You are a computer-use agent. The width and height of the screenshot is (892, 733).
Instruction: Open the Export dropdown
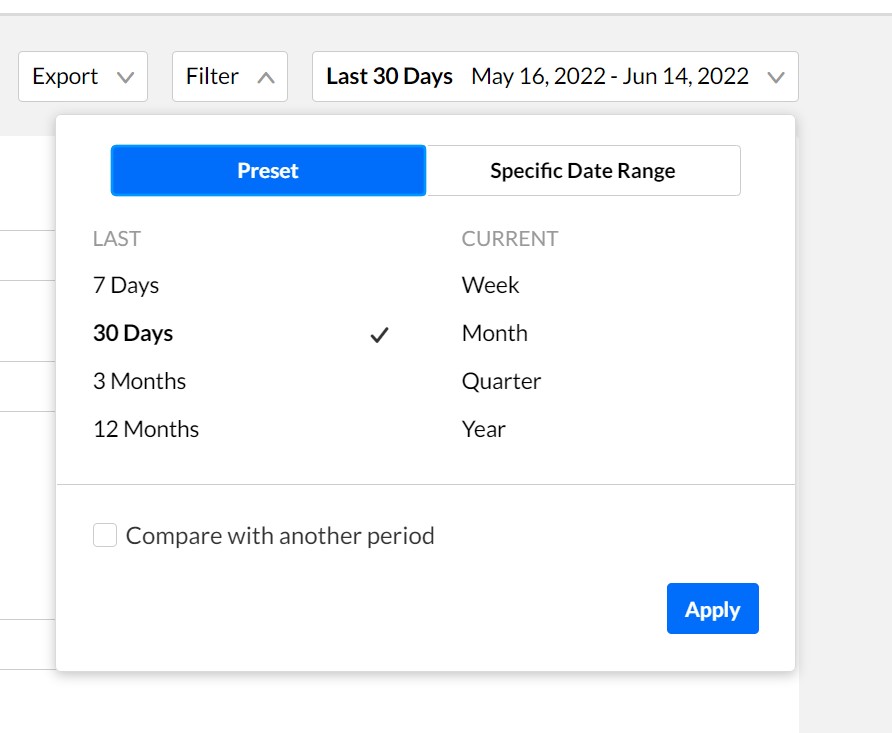pyautogui.click(x=83, y=77)
